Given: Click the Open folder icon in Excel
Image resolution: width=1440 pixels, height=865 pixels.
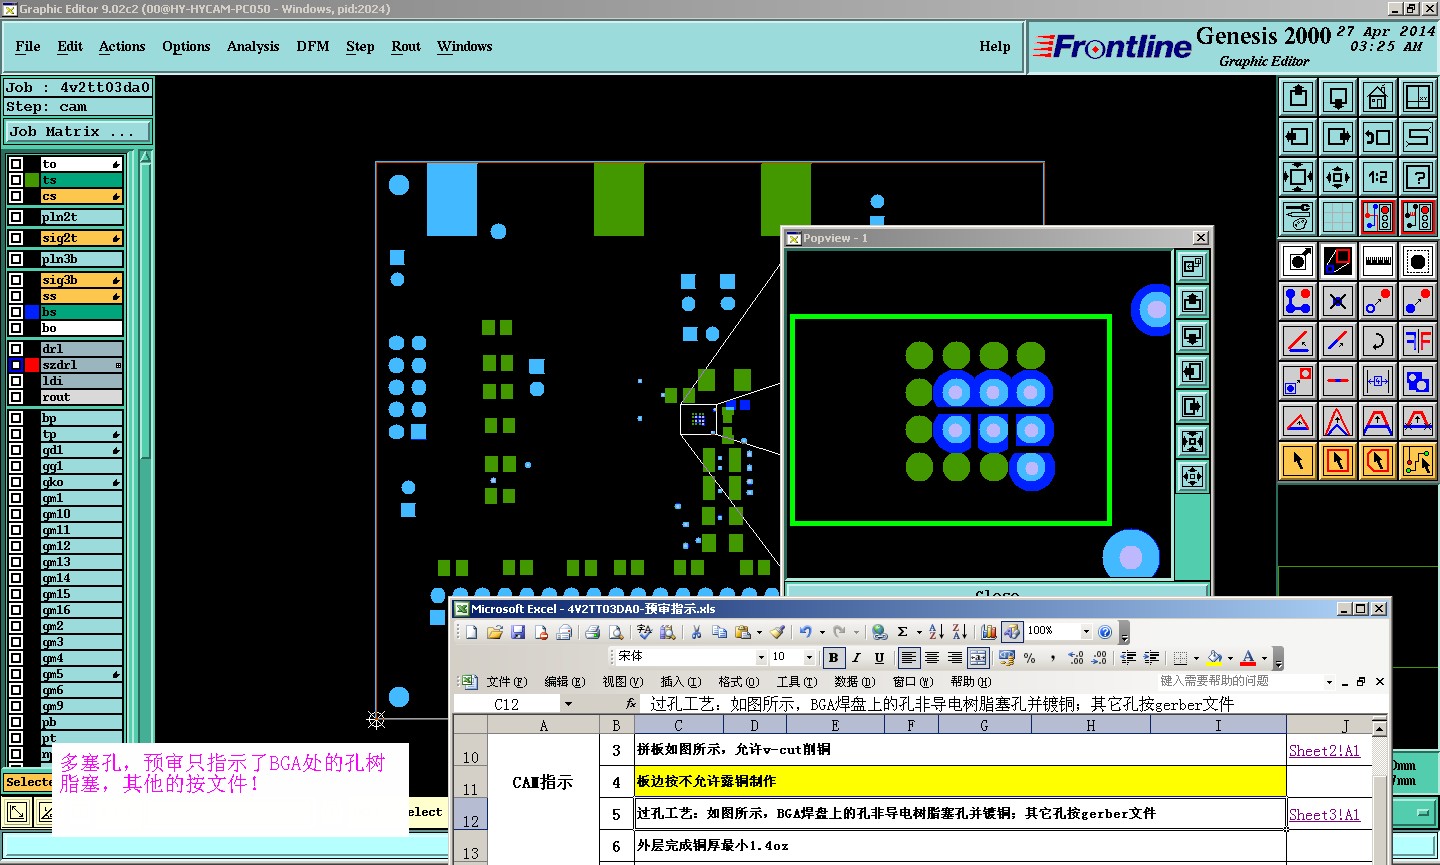Looking at the screenshot, I should (x=494, y=632).
